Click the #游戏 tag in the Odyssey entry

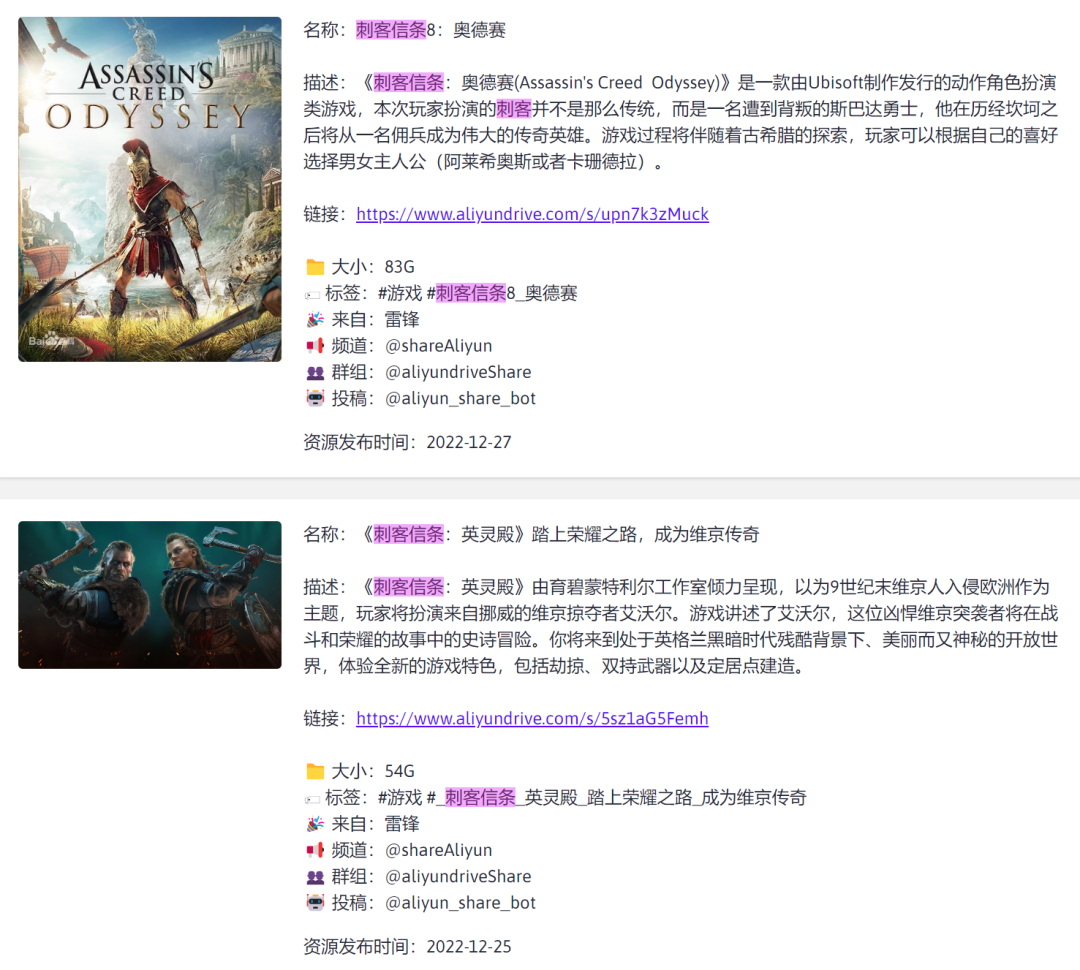[399, 293]
